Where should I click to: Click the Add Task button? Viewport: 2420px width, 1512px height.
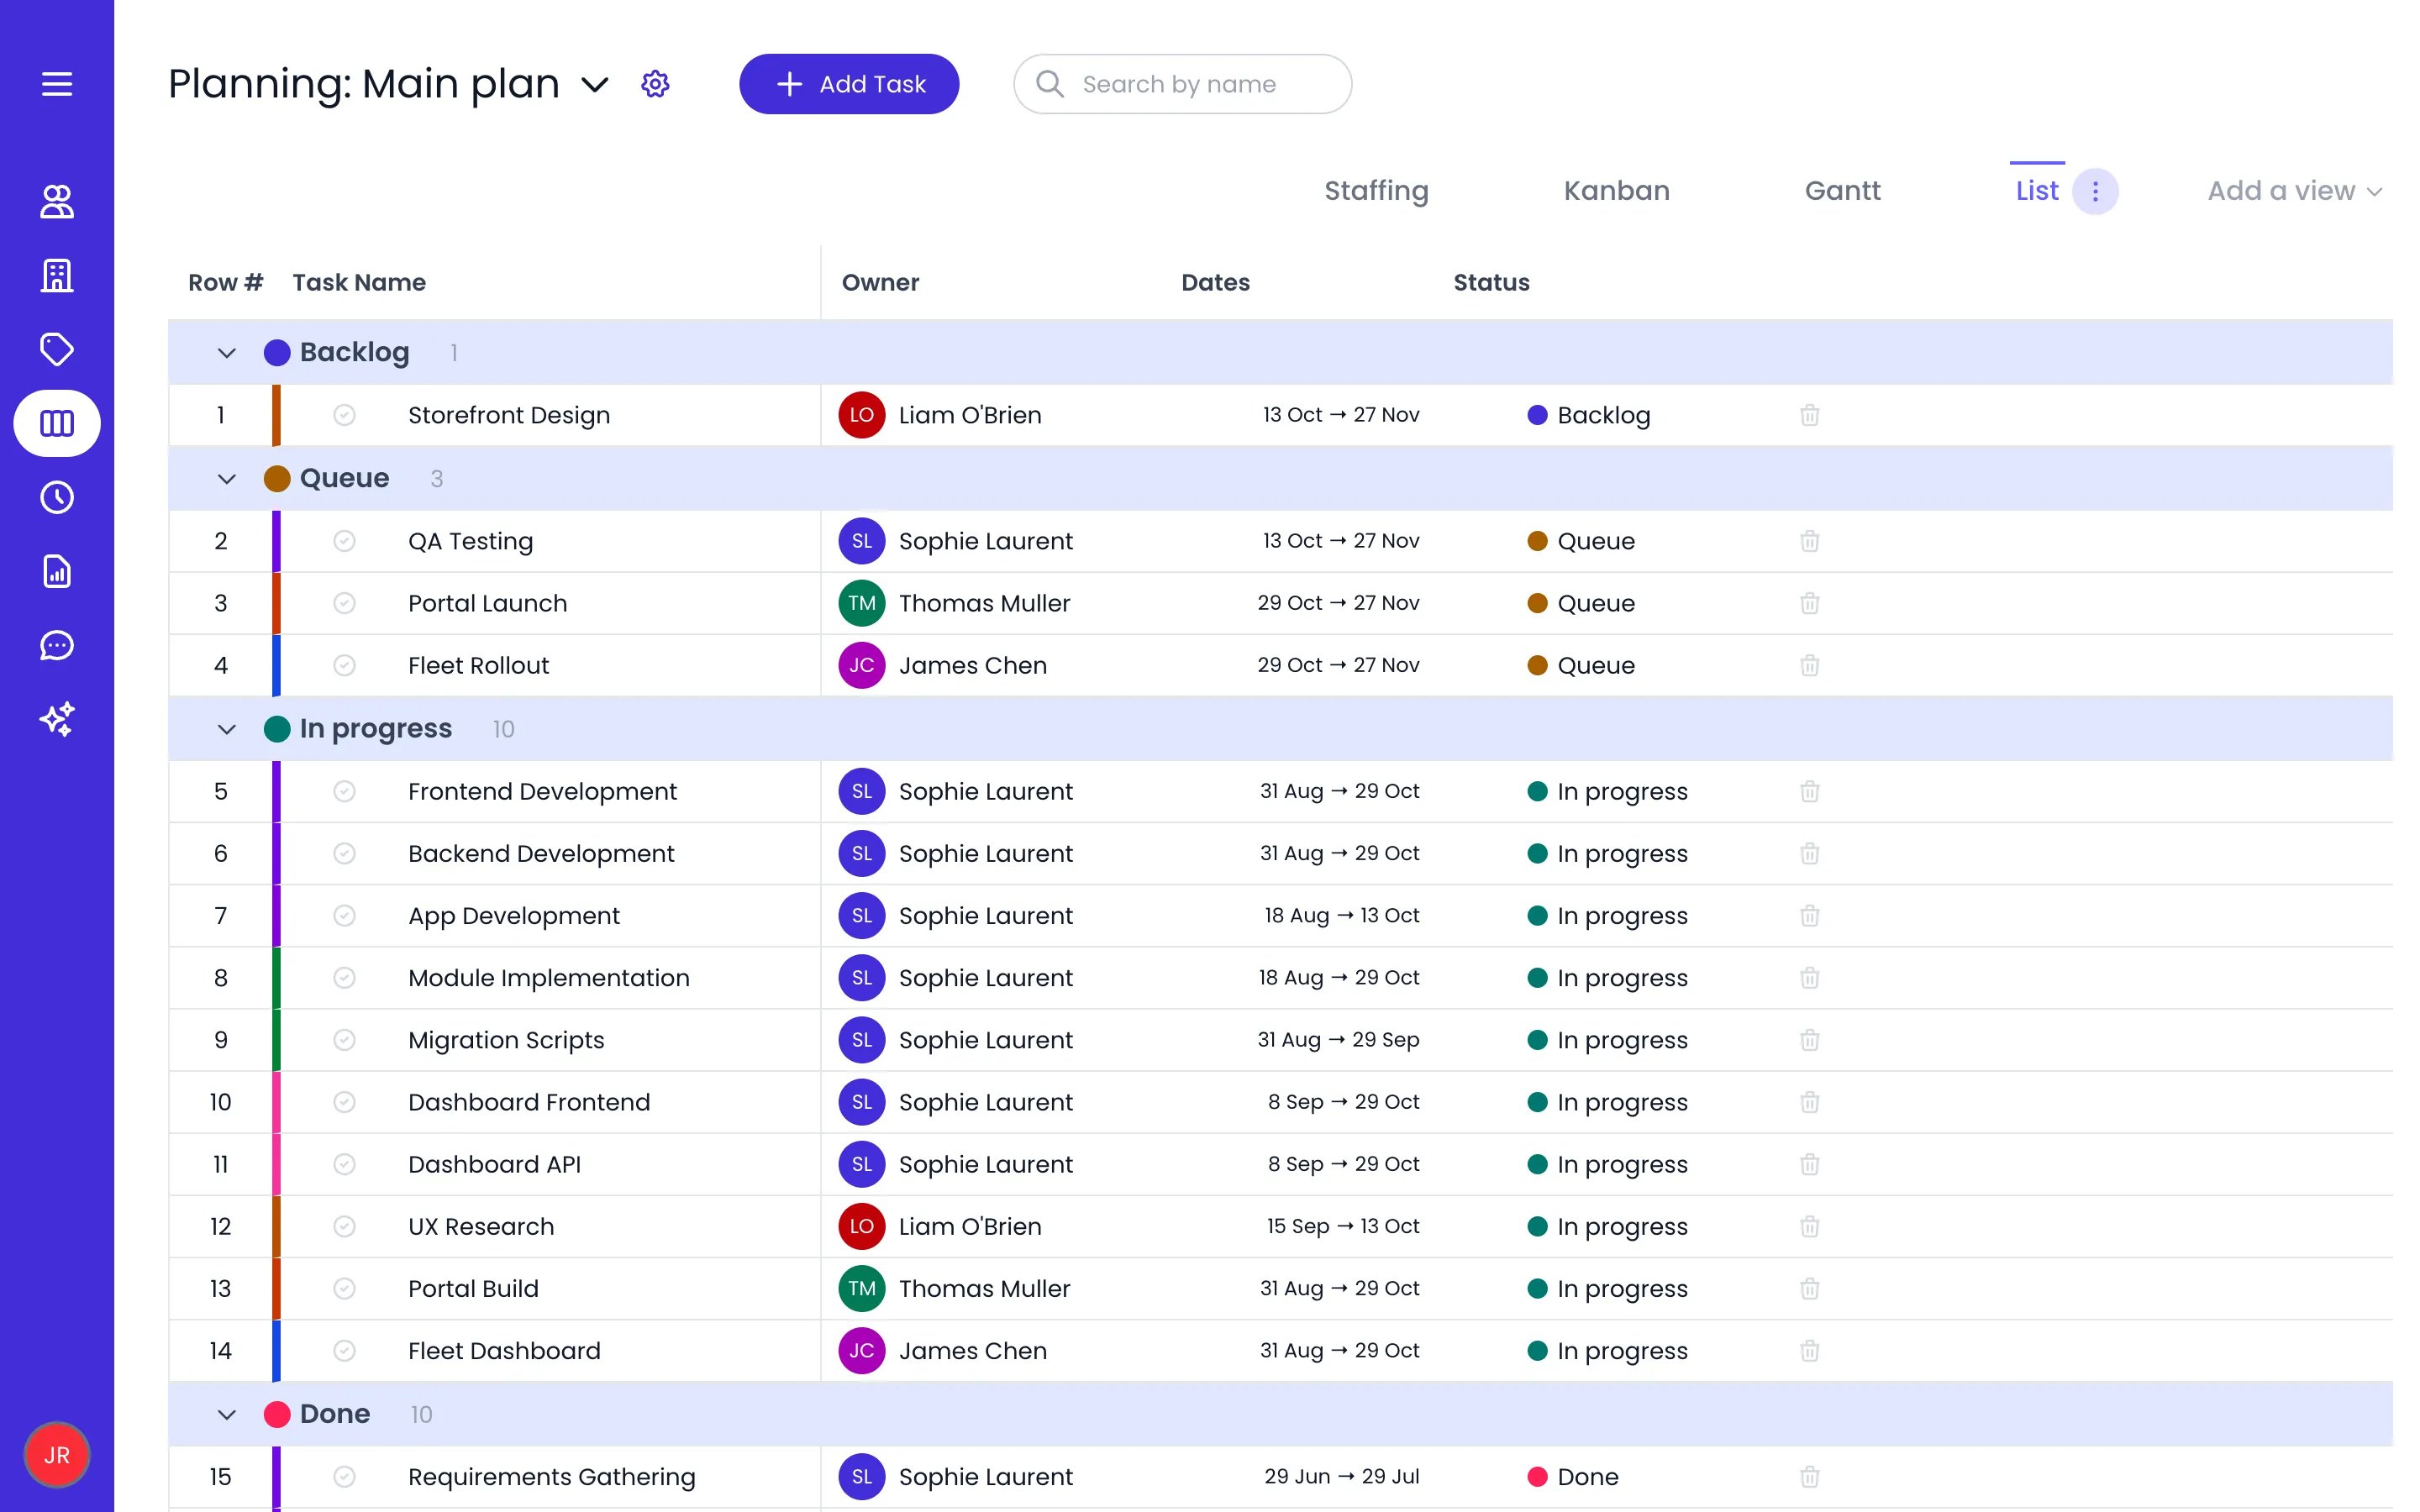click(849, 84)
